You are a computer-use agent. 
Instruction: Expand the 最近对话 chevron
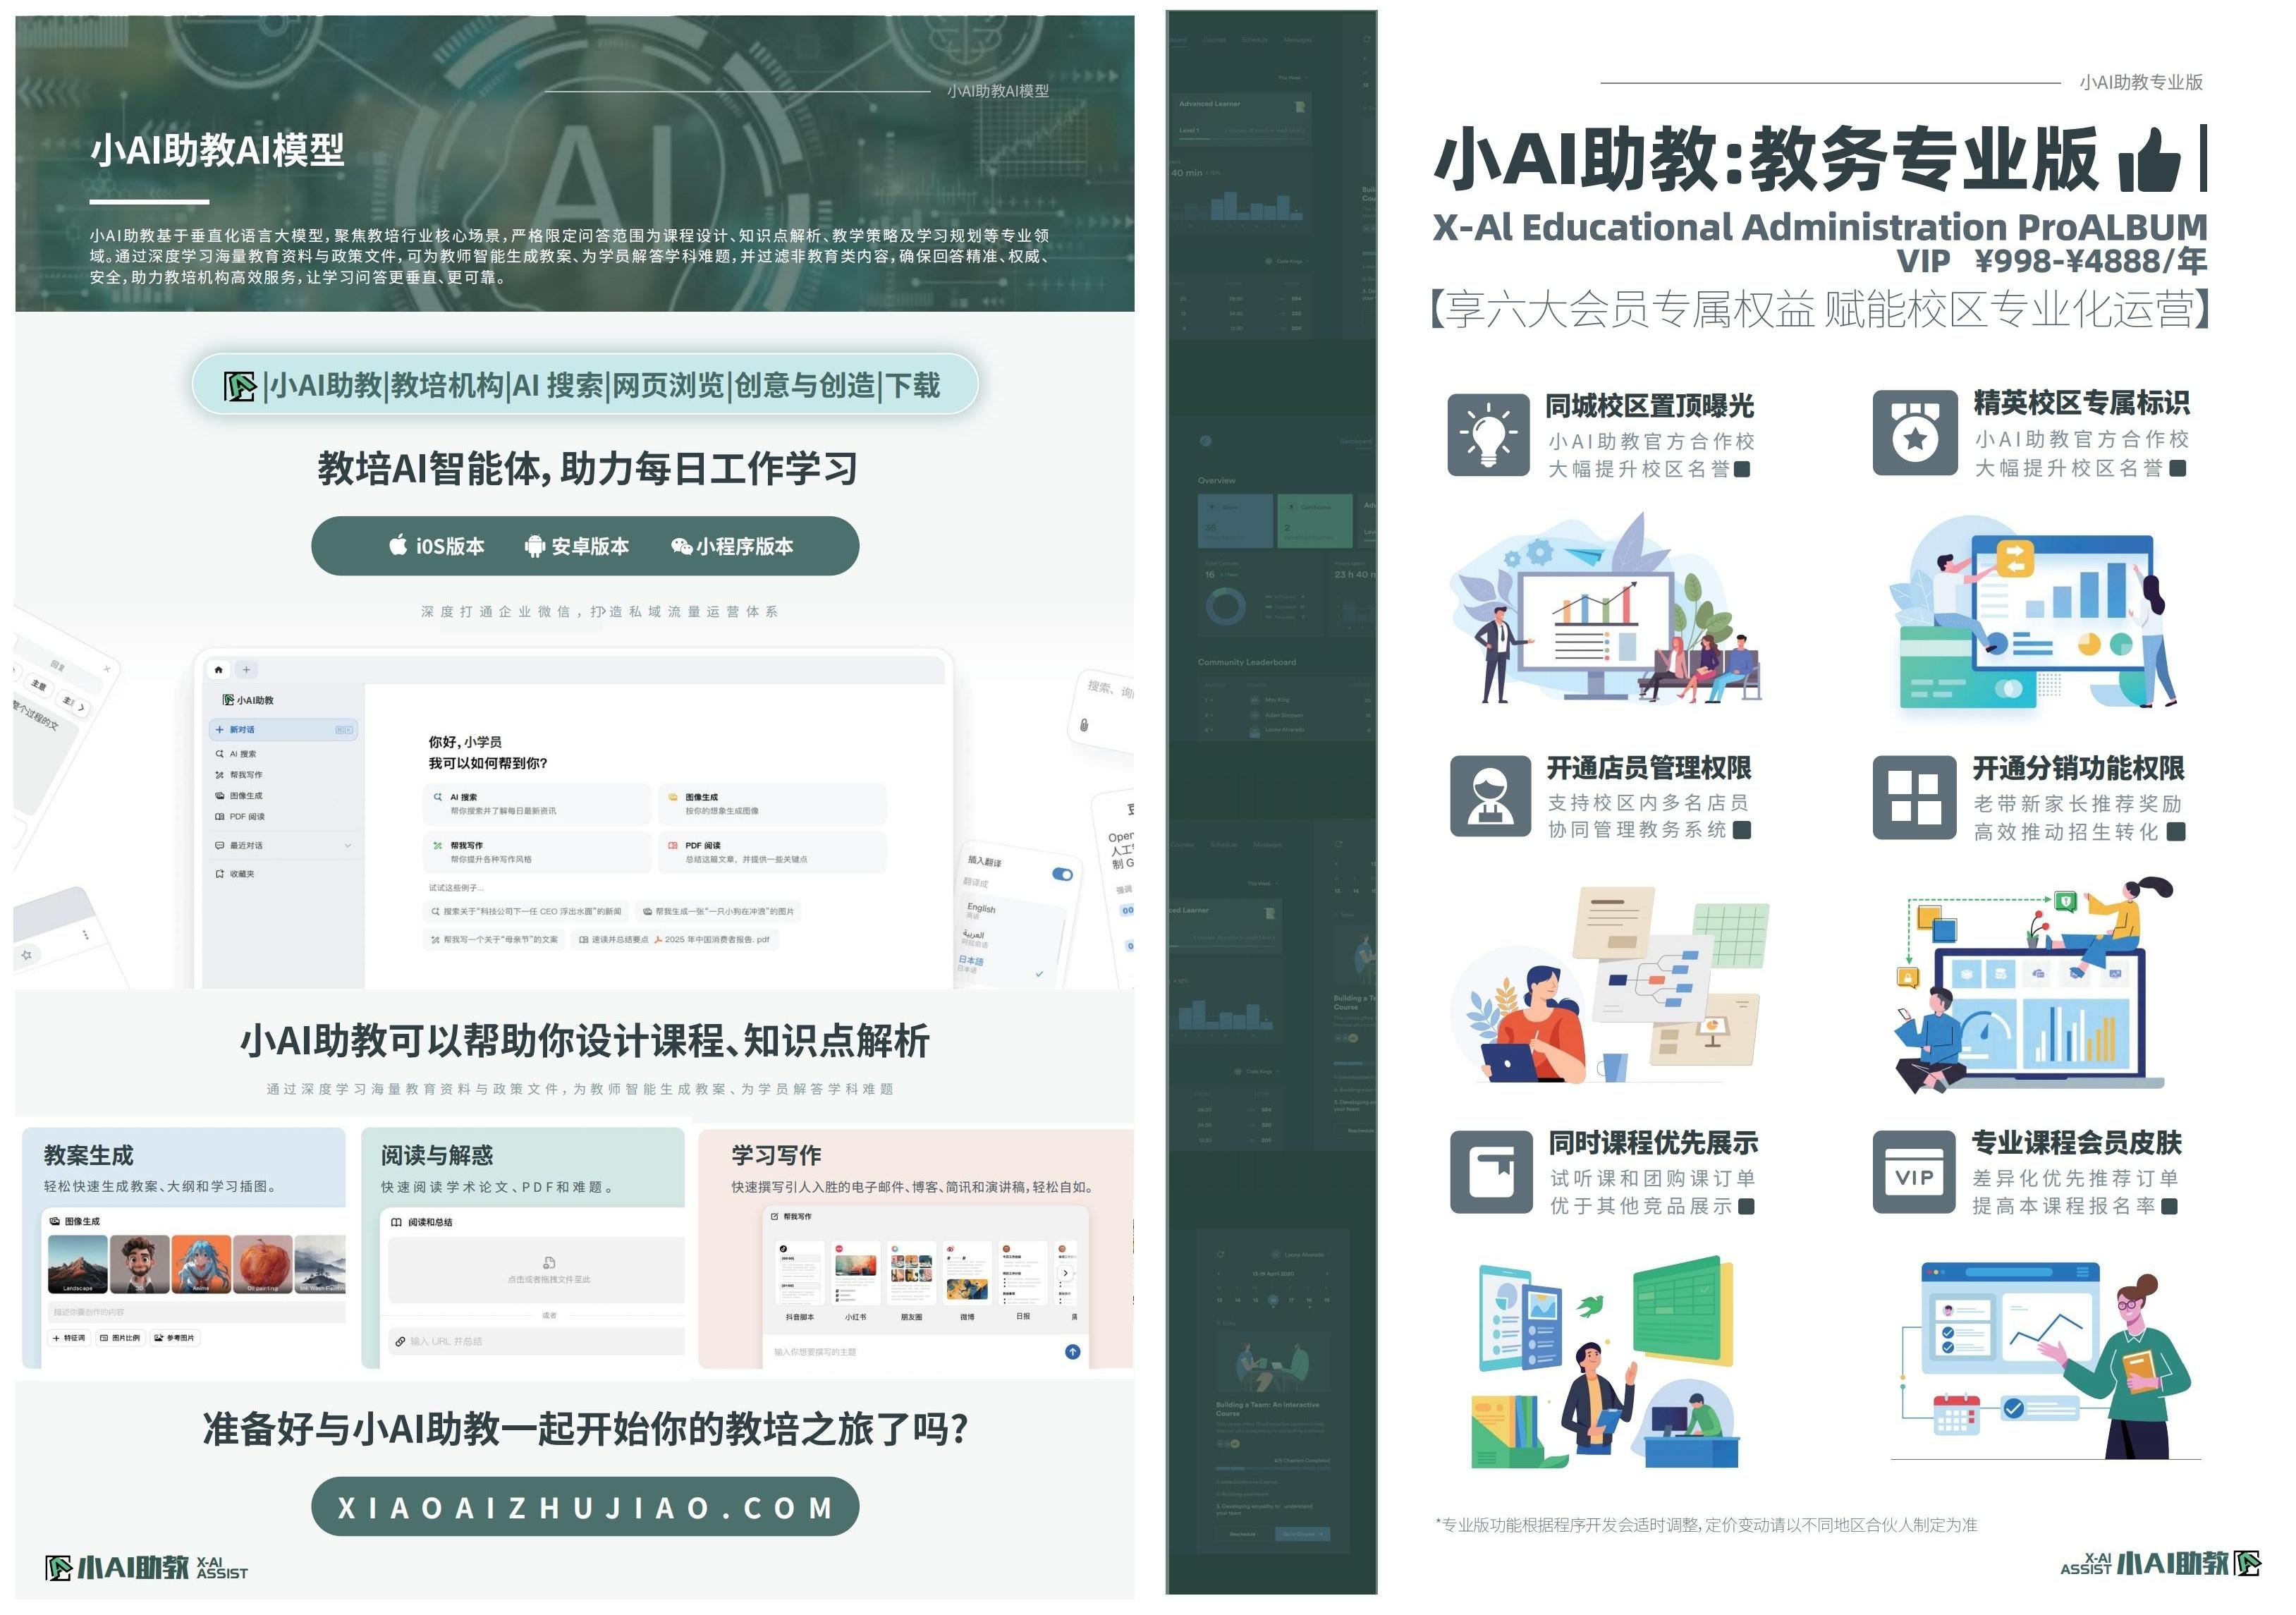348,846
